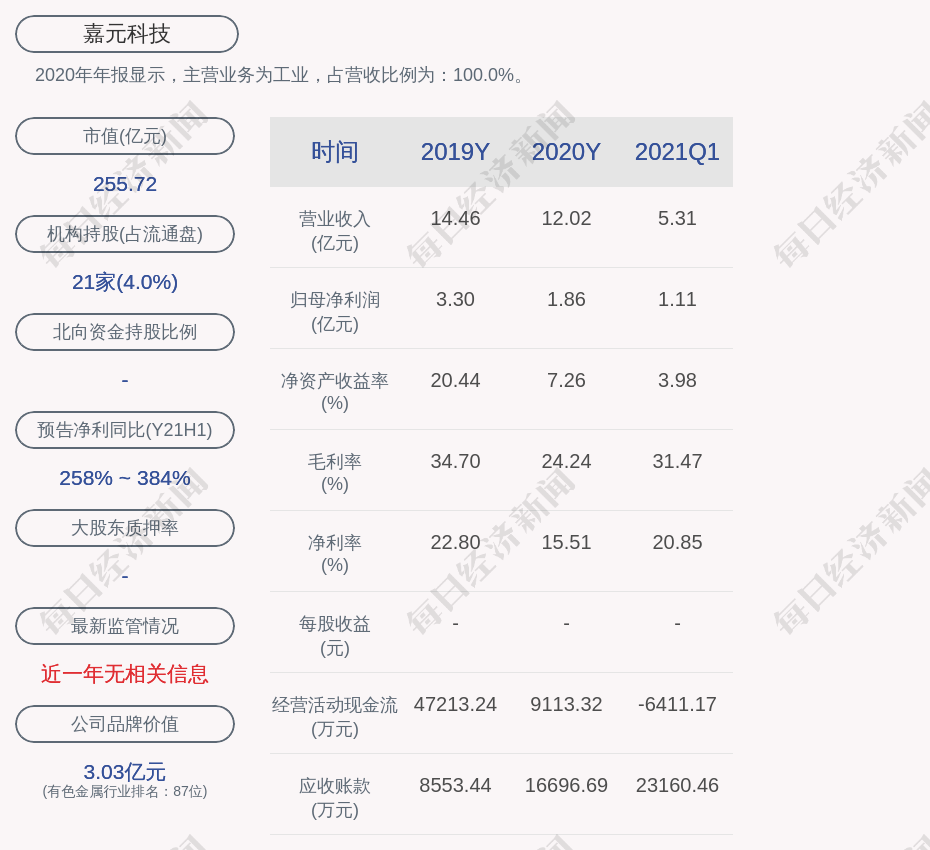Select the 大股东质押率 pill
The image size is (930, 850).
click(125, 528)
